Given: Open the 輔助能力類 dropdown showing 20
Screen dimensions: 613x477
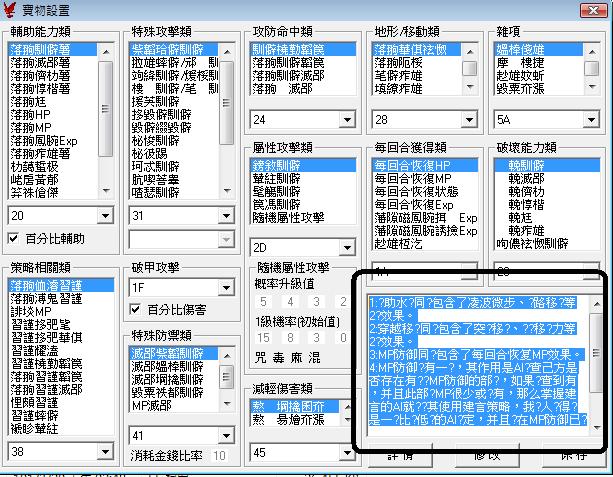Looking at the screenshot, I should tap(106, 215).
